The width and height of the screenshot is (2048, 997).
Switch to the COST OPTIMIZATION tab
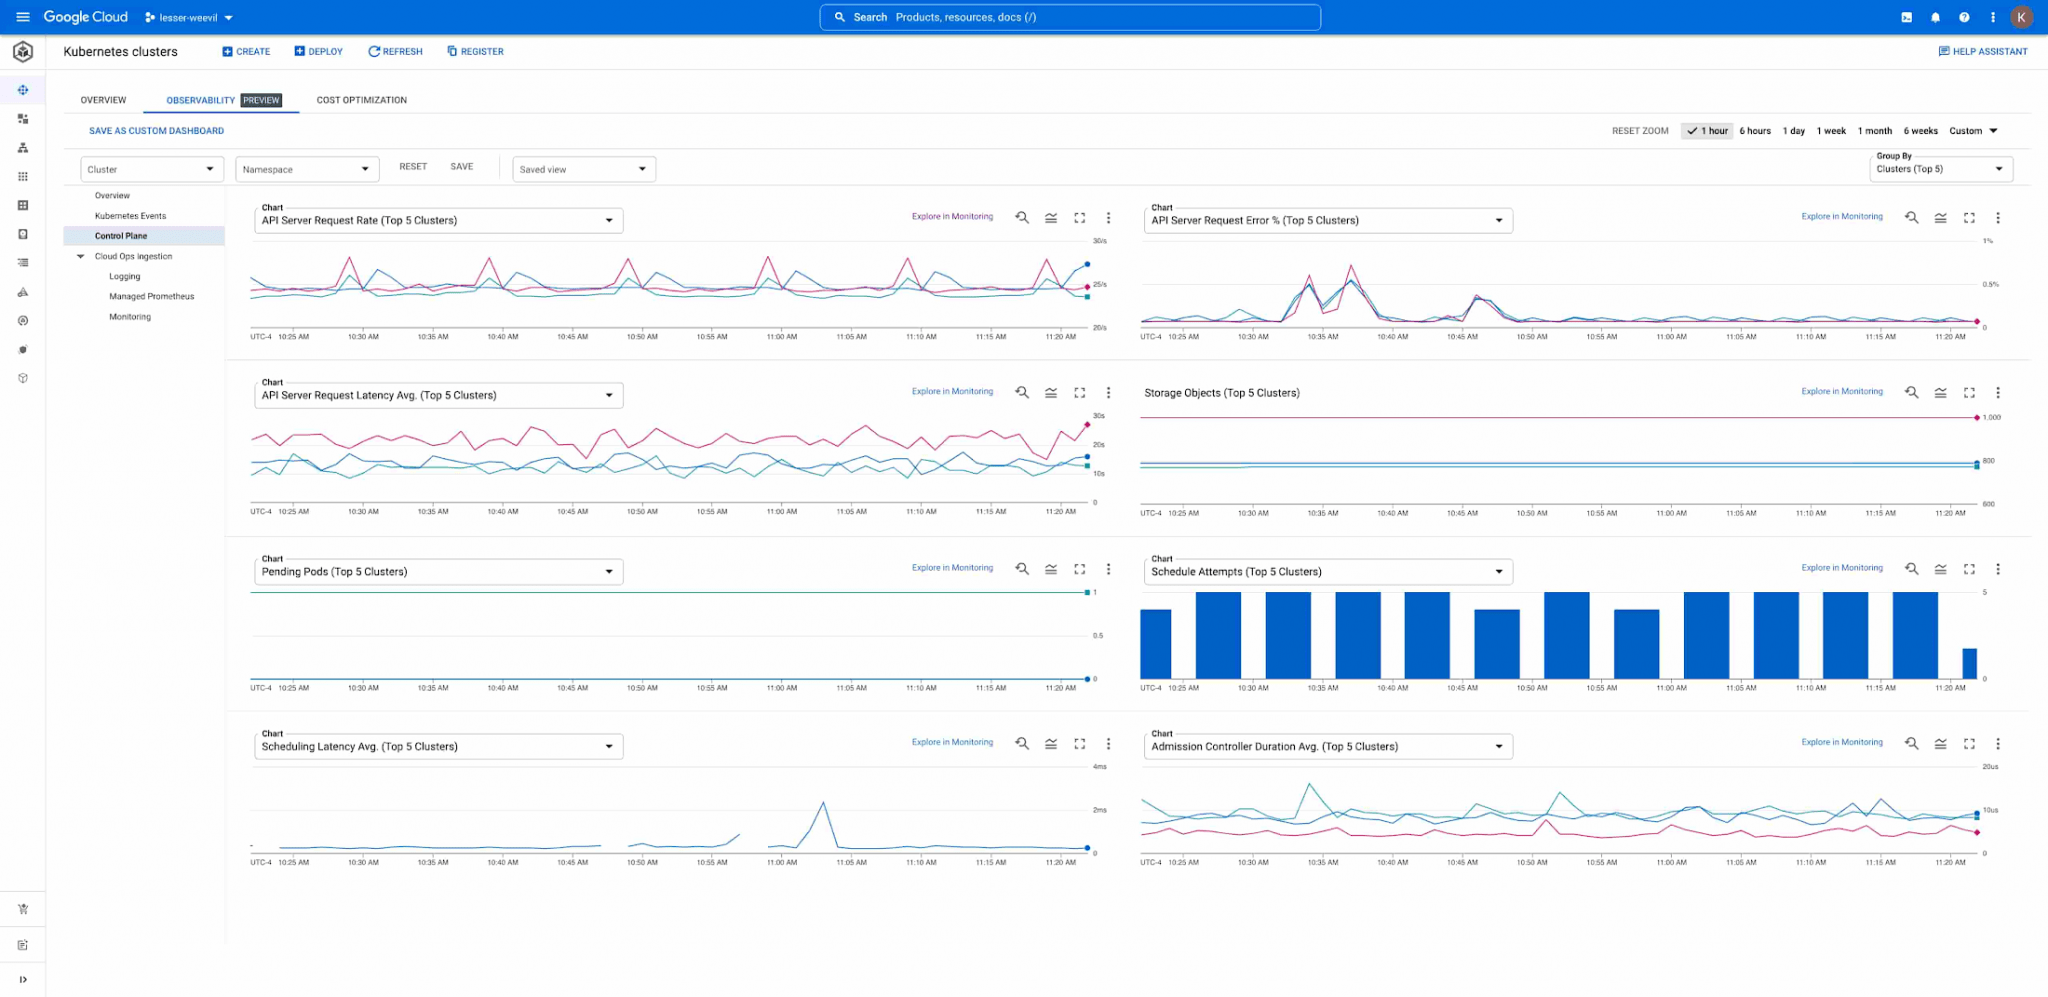[361, 100]
